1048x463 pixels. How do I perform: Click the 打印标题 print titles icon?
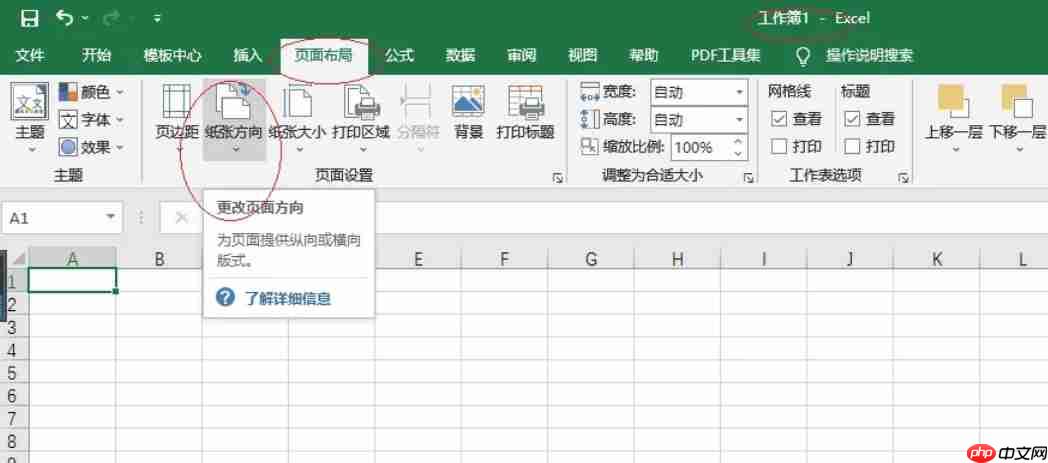tap(525, 102)
